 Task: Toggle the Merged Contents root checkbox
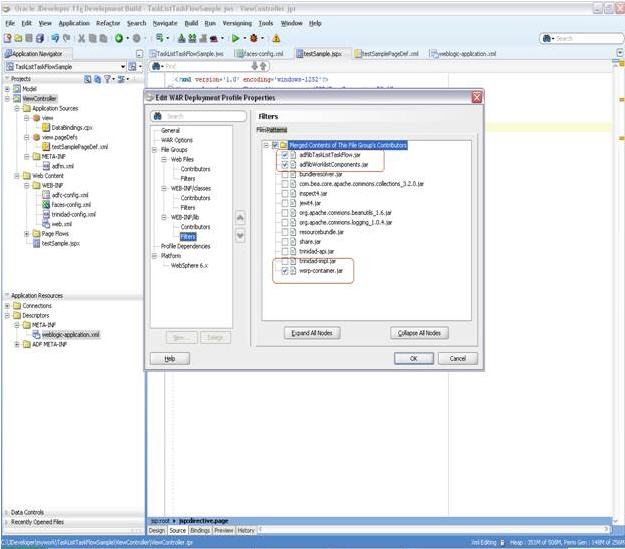pyautogui.click(x=275, y=145)
